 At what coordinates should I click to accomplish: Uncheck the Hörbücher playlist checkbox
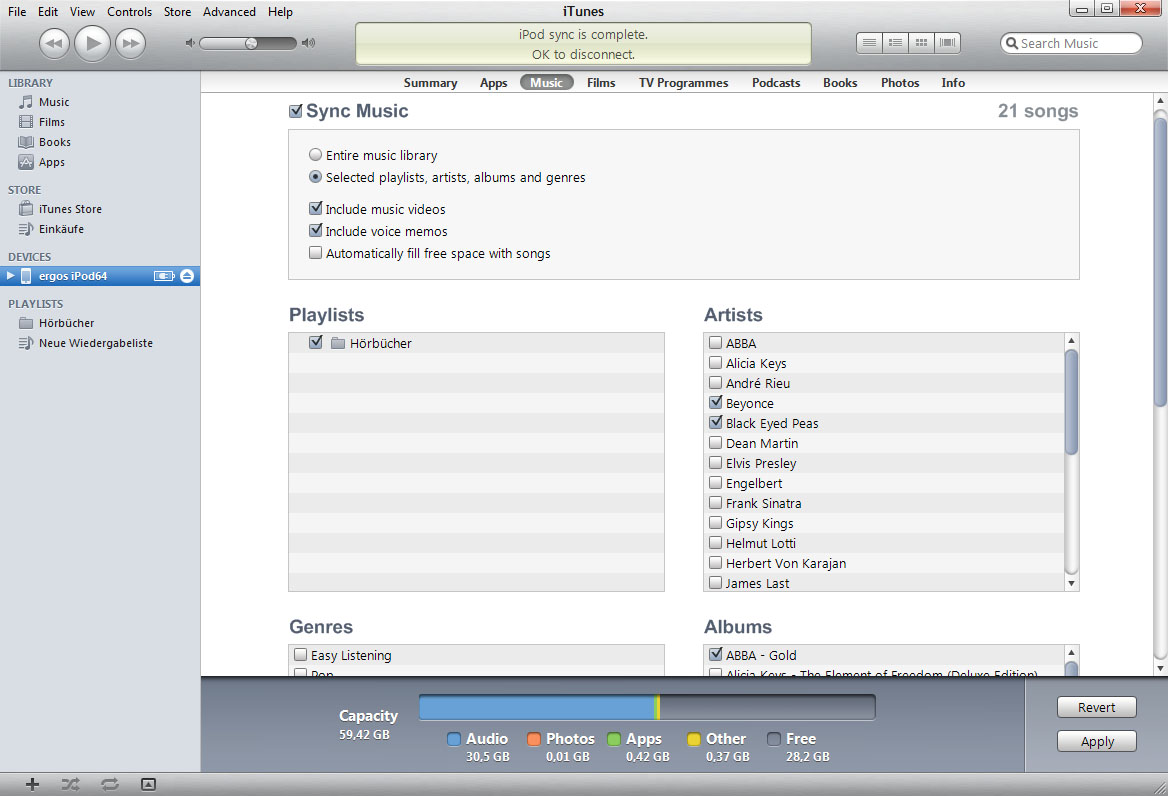(x=316, y=343)
